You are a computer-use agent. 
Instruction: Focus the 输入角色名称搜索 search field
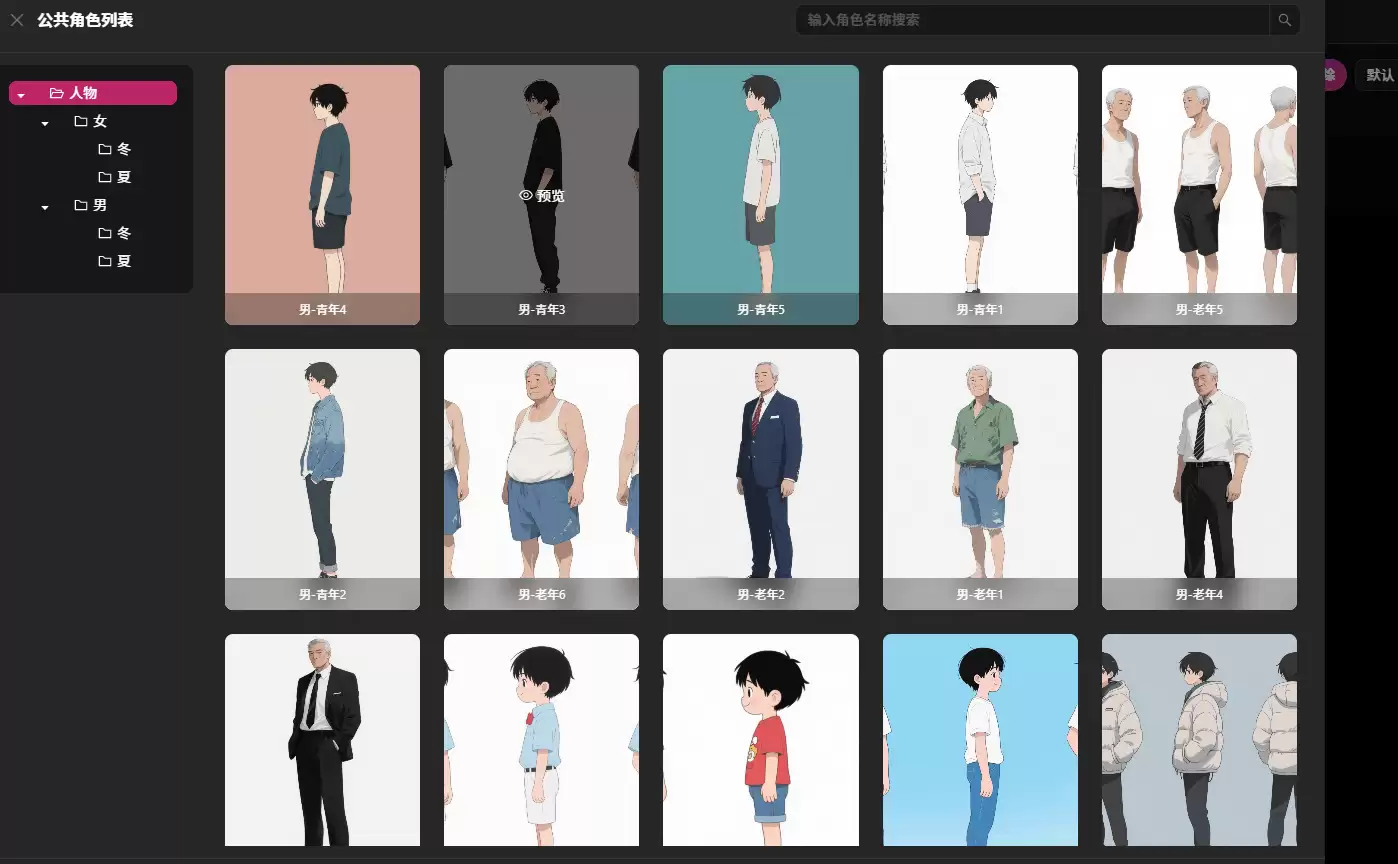(1032, 20)
